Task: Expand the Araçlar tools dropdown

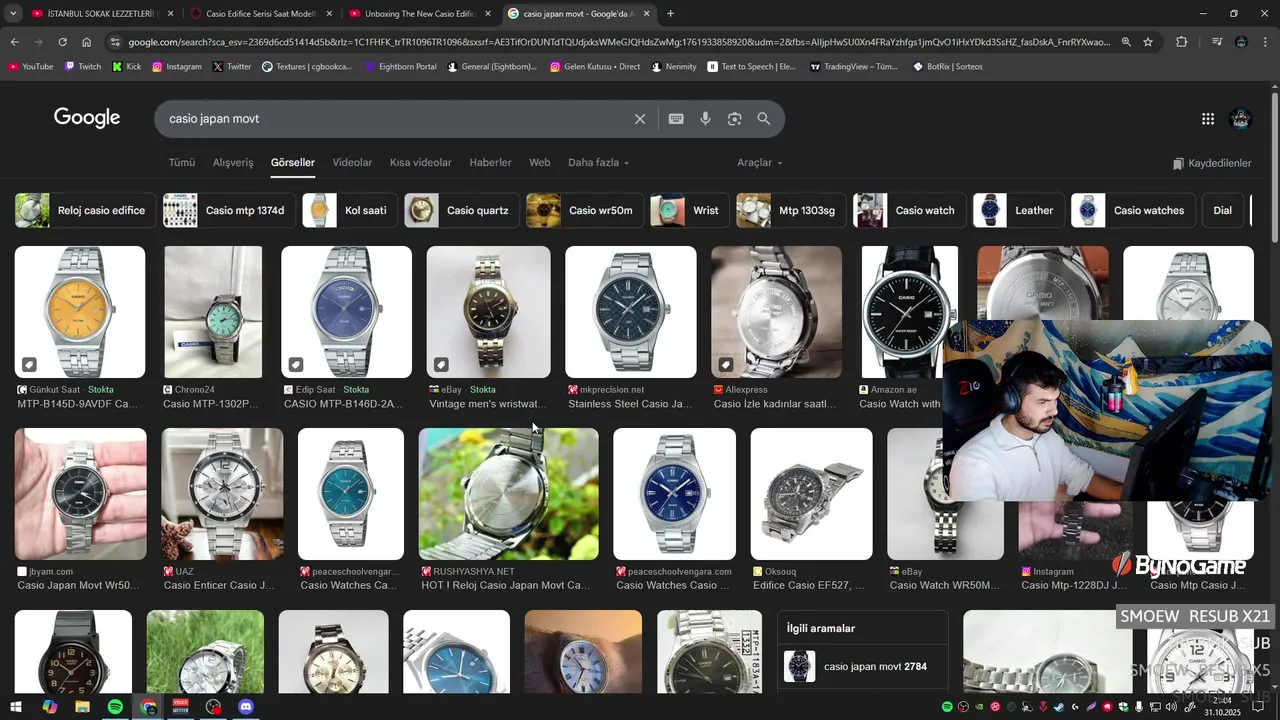Action: 760,162
